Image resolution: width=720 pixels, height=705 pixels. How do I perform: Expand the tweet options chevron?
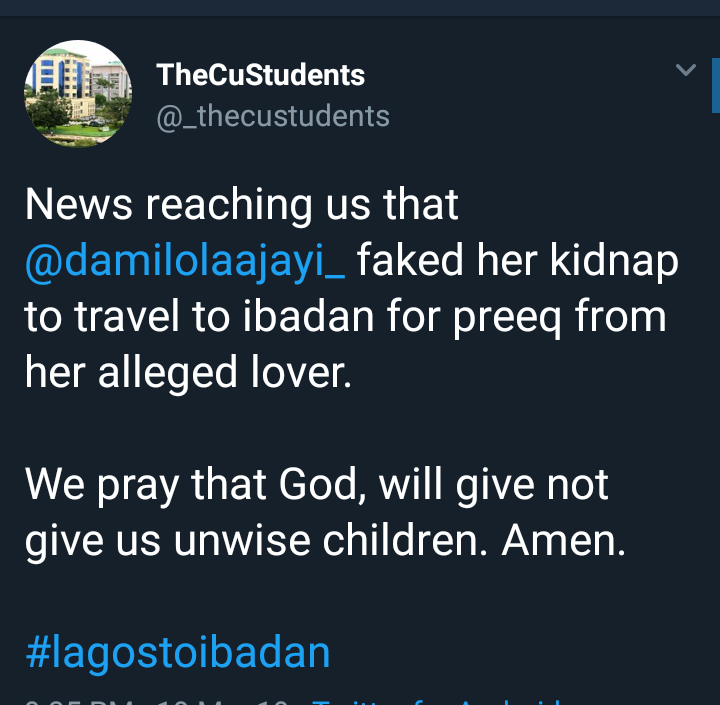pyautogui.click(x=686, y=70)
